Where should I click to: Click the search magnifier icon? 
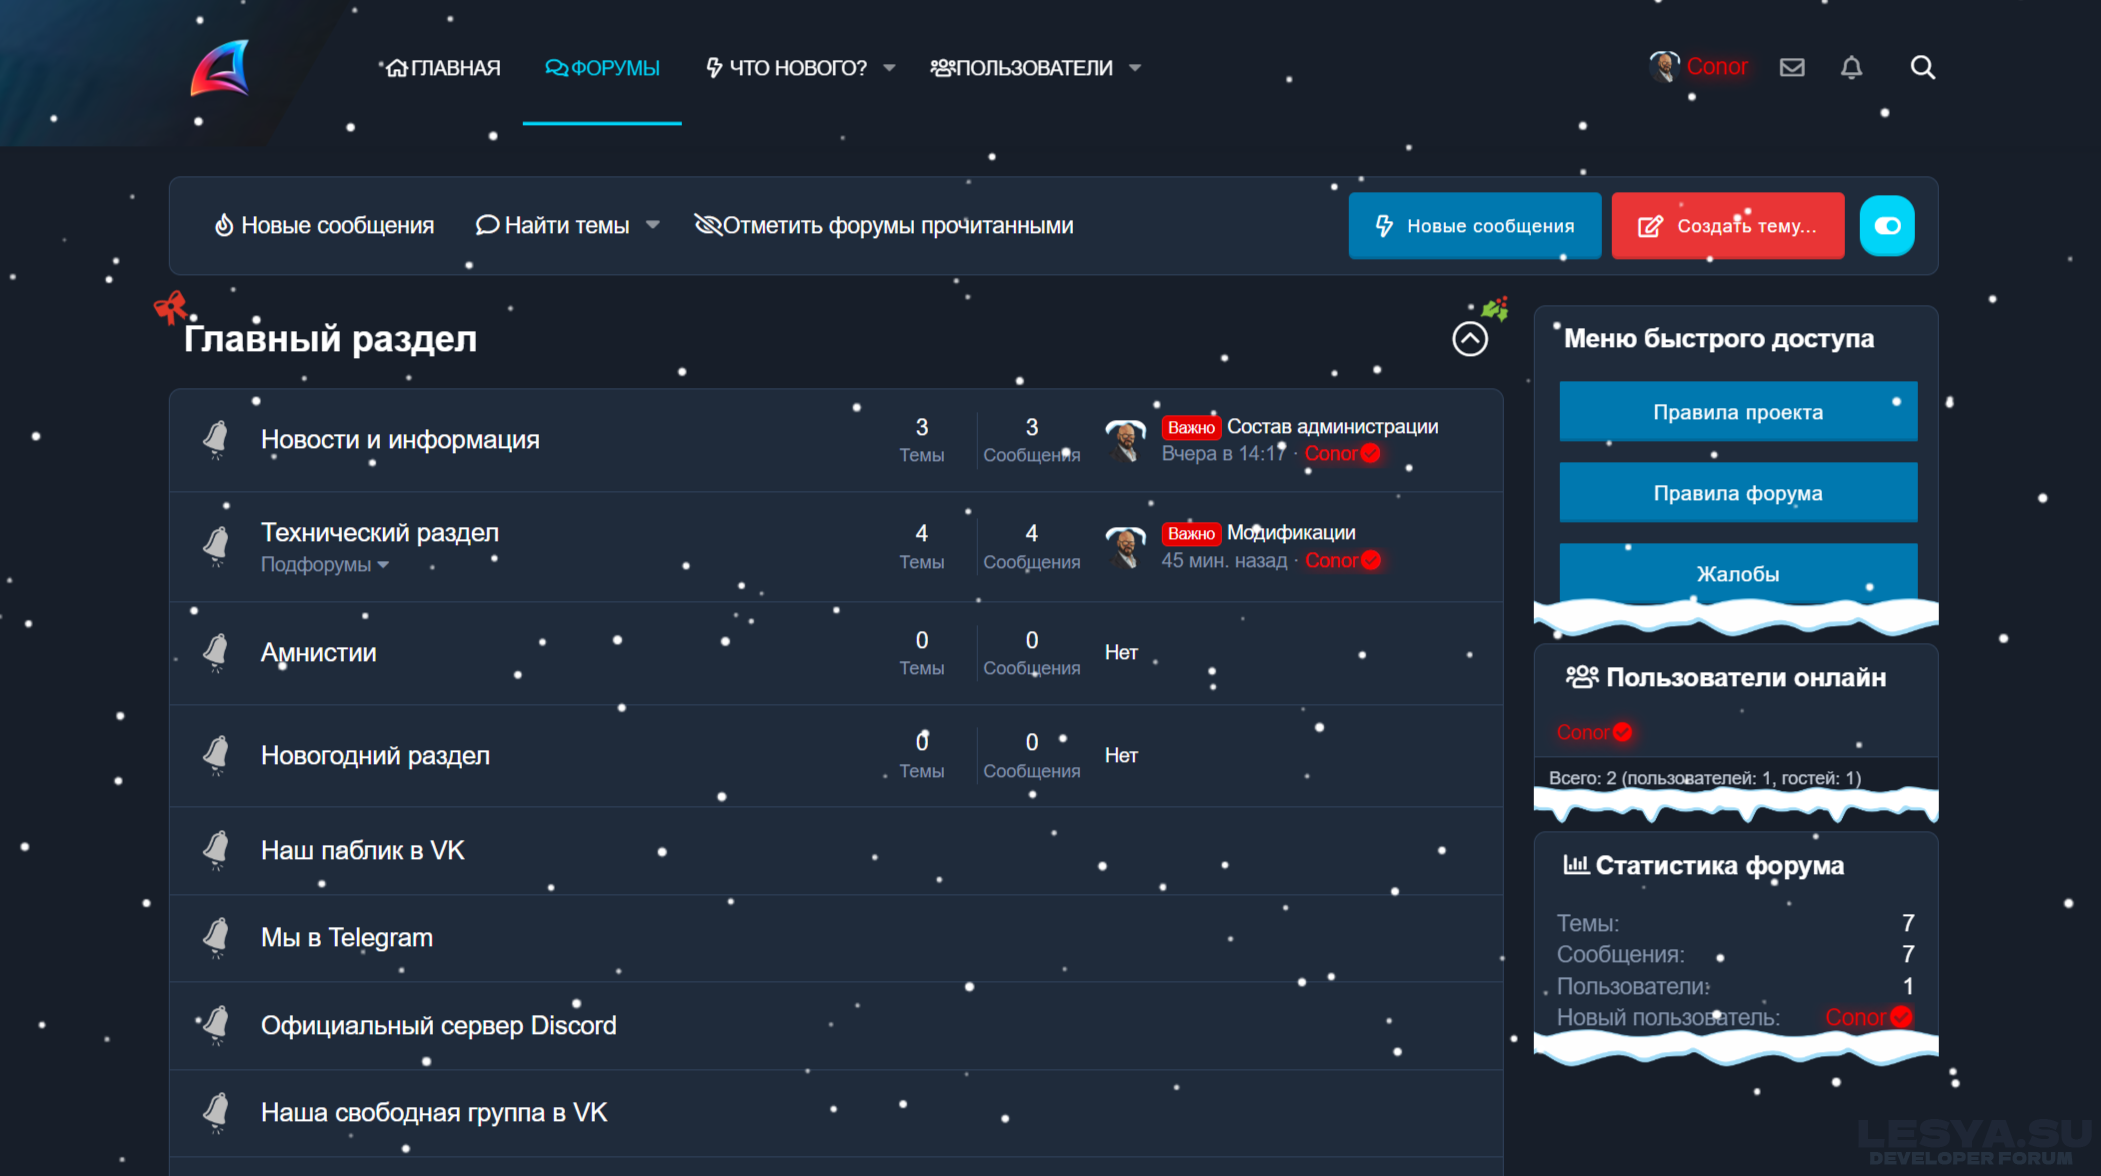[x=1922, y=67]
